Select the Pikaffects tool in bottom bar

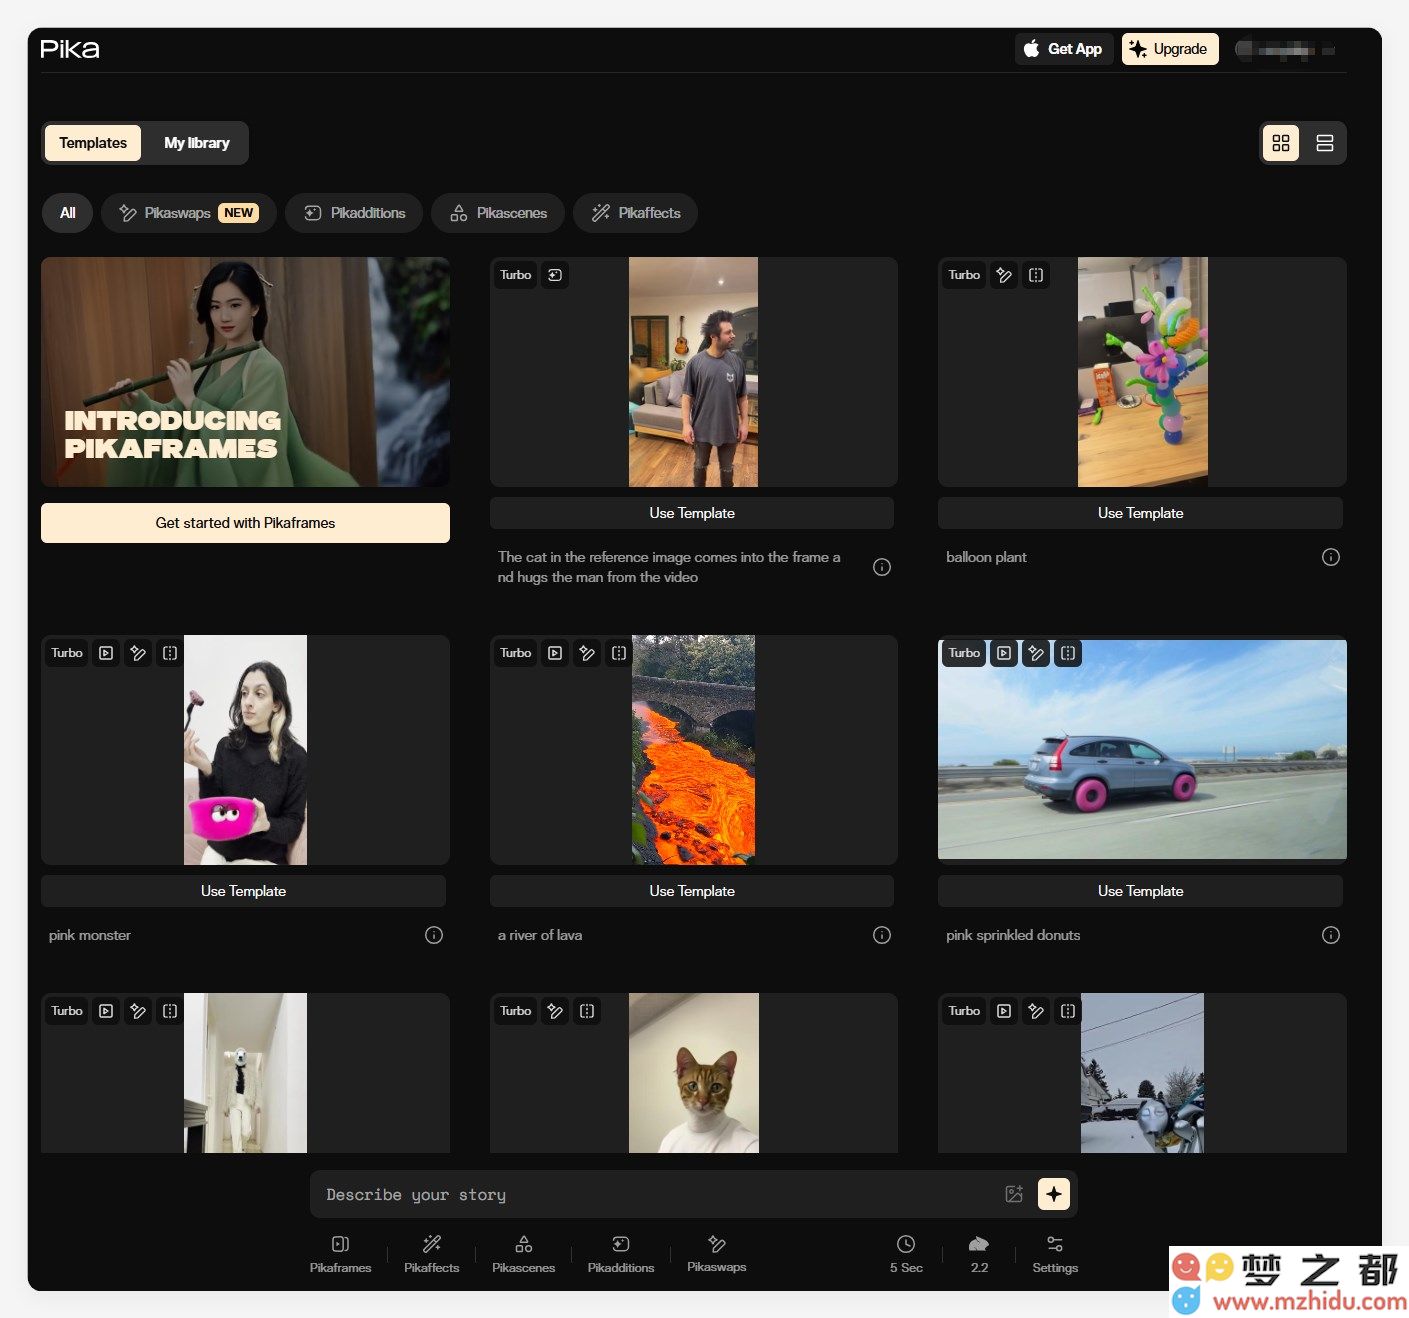[x=432, y=1254]
